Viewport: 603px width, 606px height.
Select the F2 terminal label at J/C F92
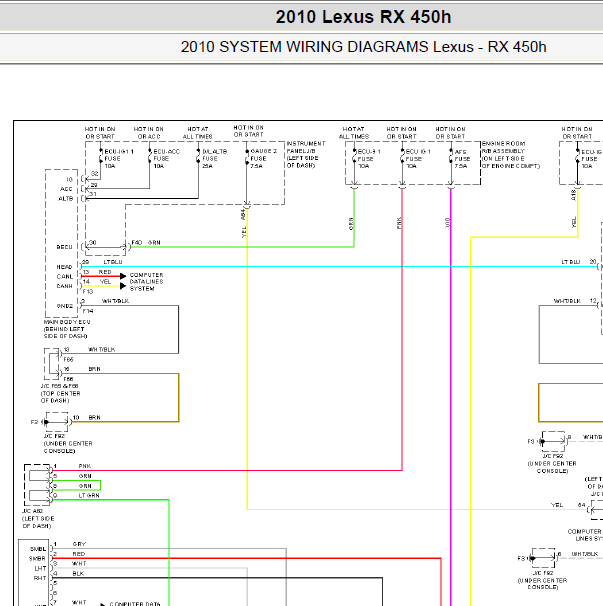[x=34, y=422]
